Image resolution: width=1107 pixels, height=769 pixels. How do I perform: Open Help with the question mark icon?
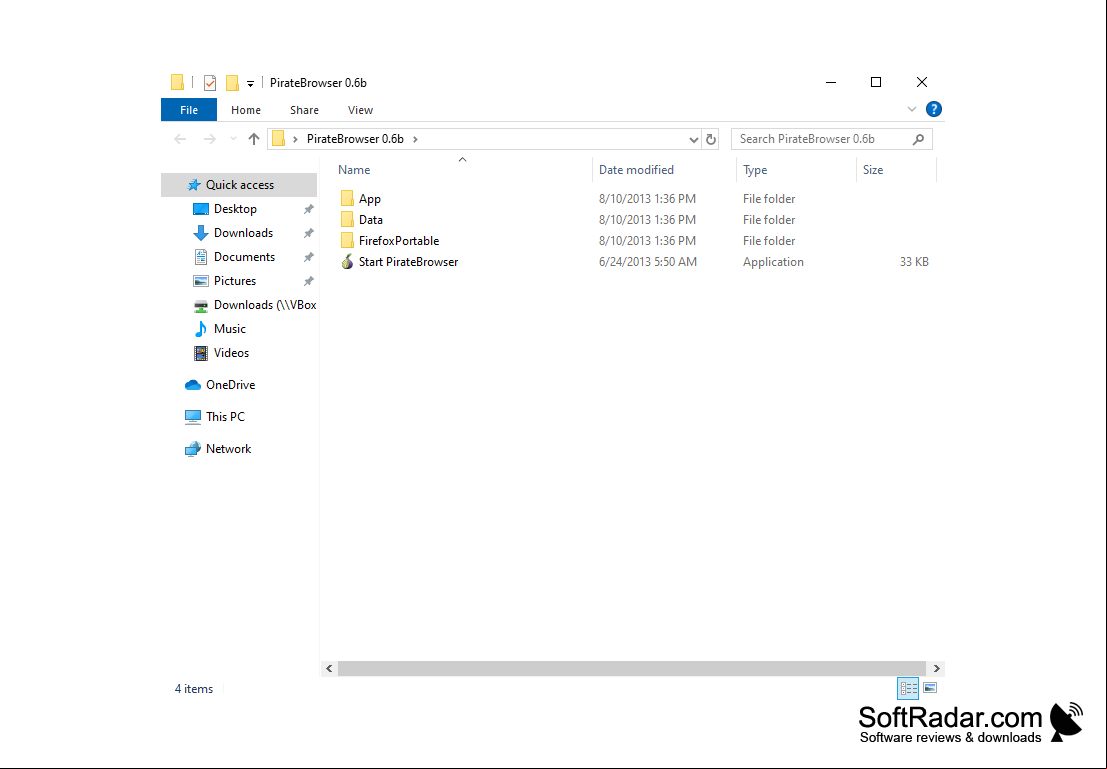(x=933, y=109)
